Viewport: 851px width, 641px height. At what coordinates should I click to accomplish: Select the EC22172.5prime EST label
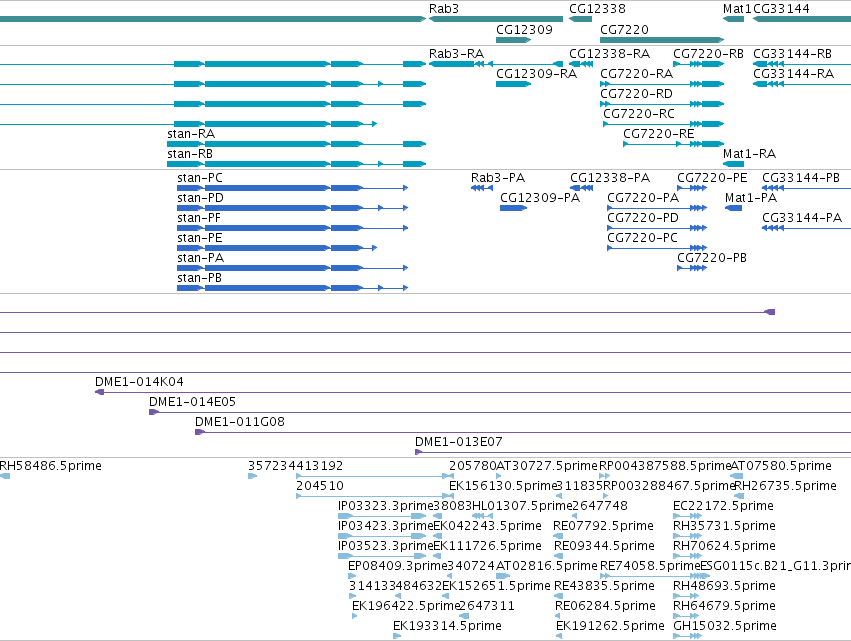point(723,506)
